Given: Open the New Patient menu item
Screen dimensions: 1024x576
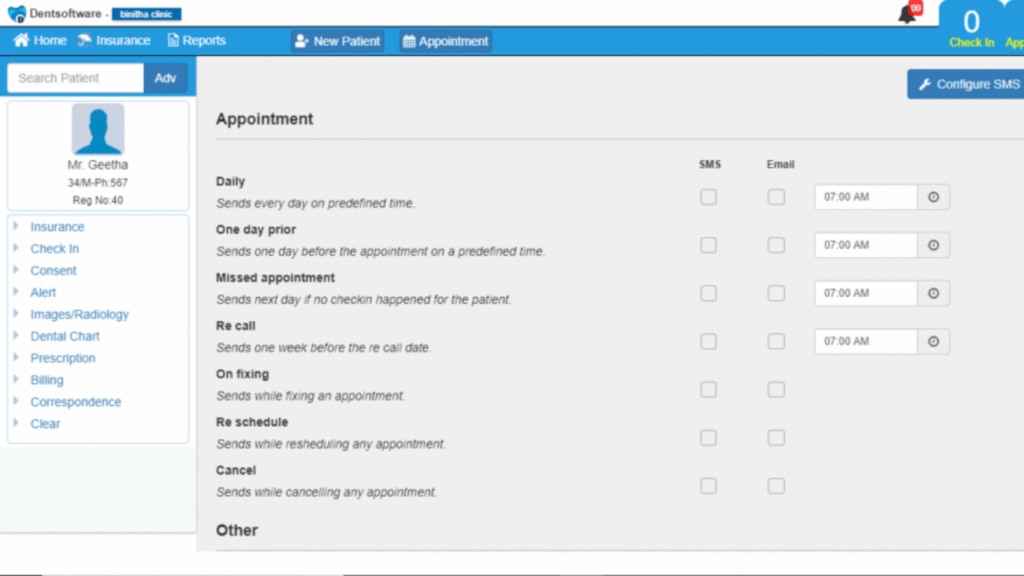Looking at the screenshot, I should click(x=338, y=41).
